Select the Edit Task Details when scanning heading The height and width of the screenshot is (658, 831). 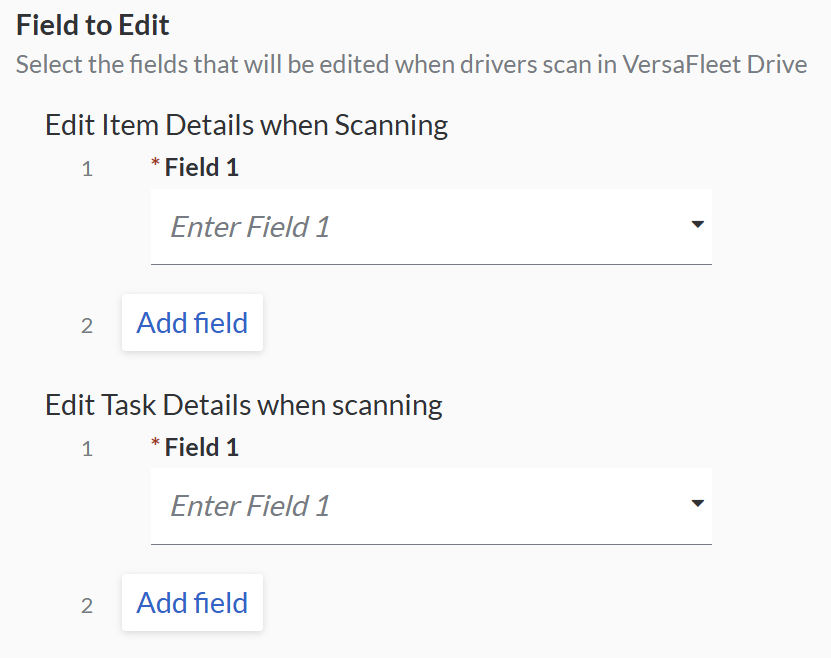244,405
